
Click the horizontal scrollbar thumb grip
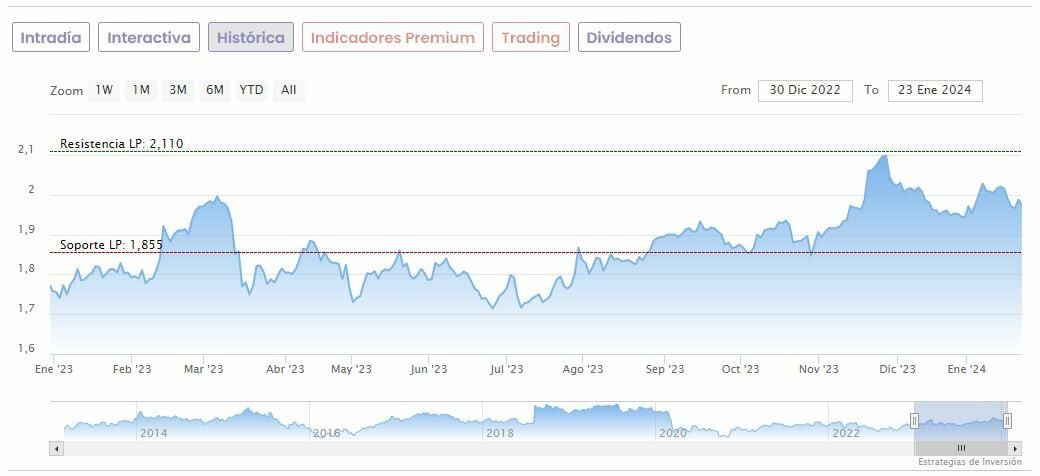coord(961,448)
